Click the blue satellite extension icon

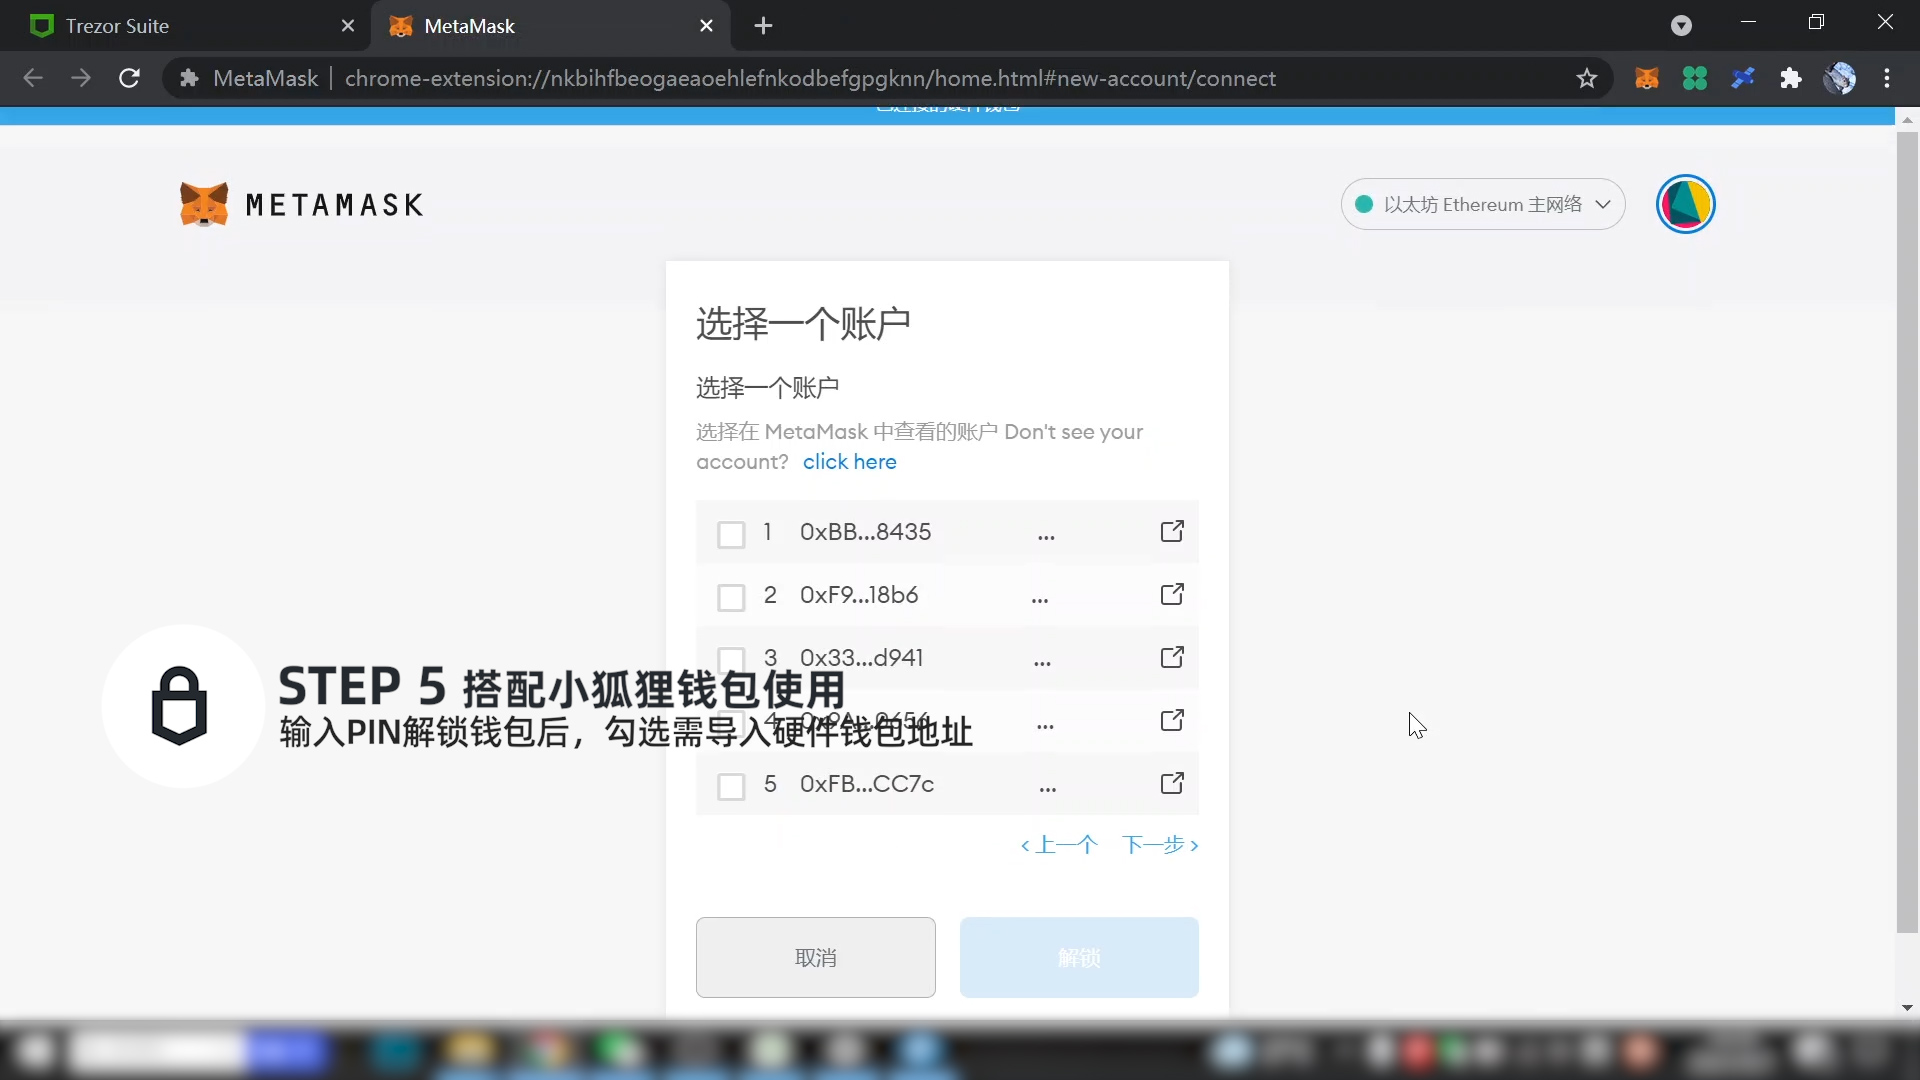[x=1742, y=78]
